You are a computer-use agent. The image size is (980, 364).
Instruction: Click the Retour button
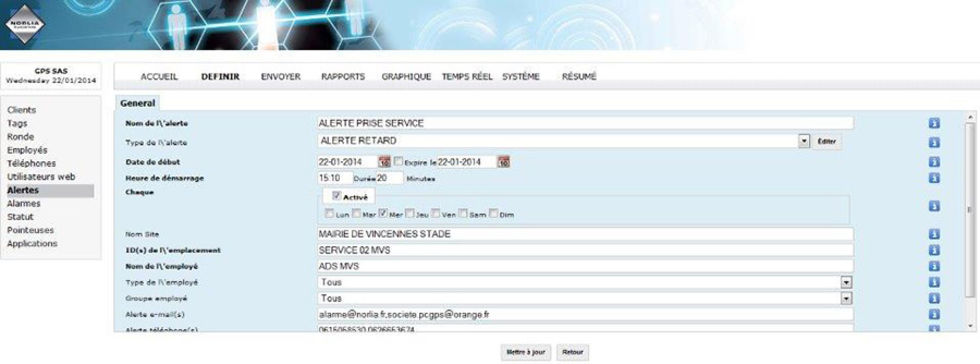point(572,353)
